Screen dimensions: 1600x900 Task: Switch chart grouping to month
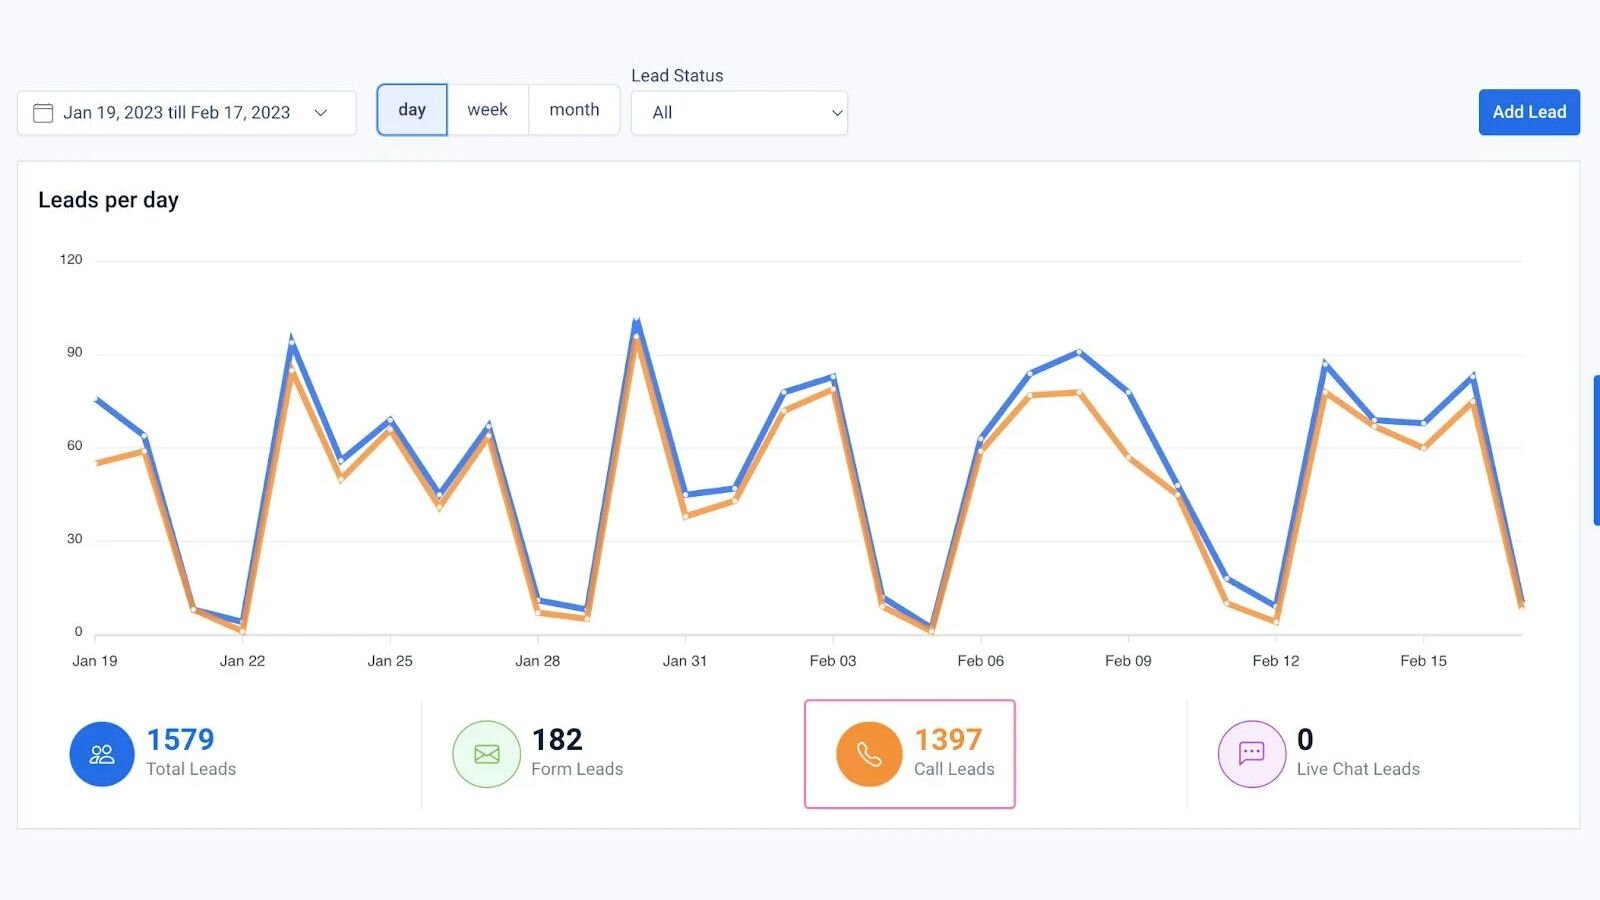click(x=574, y=110)
